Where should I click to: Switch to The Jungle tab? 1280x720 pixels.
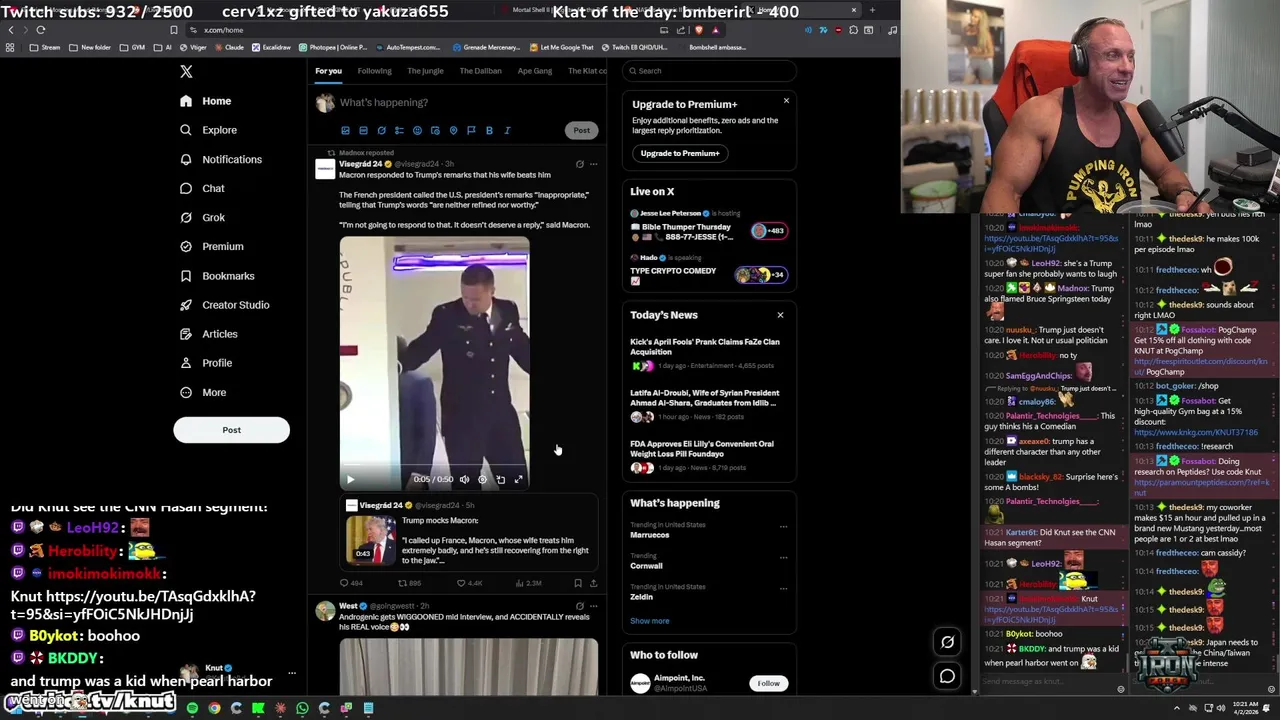click(x=425, y=71)
